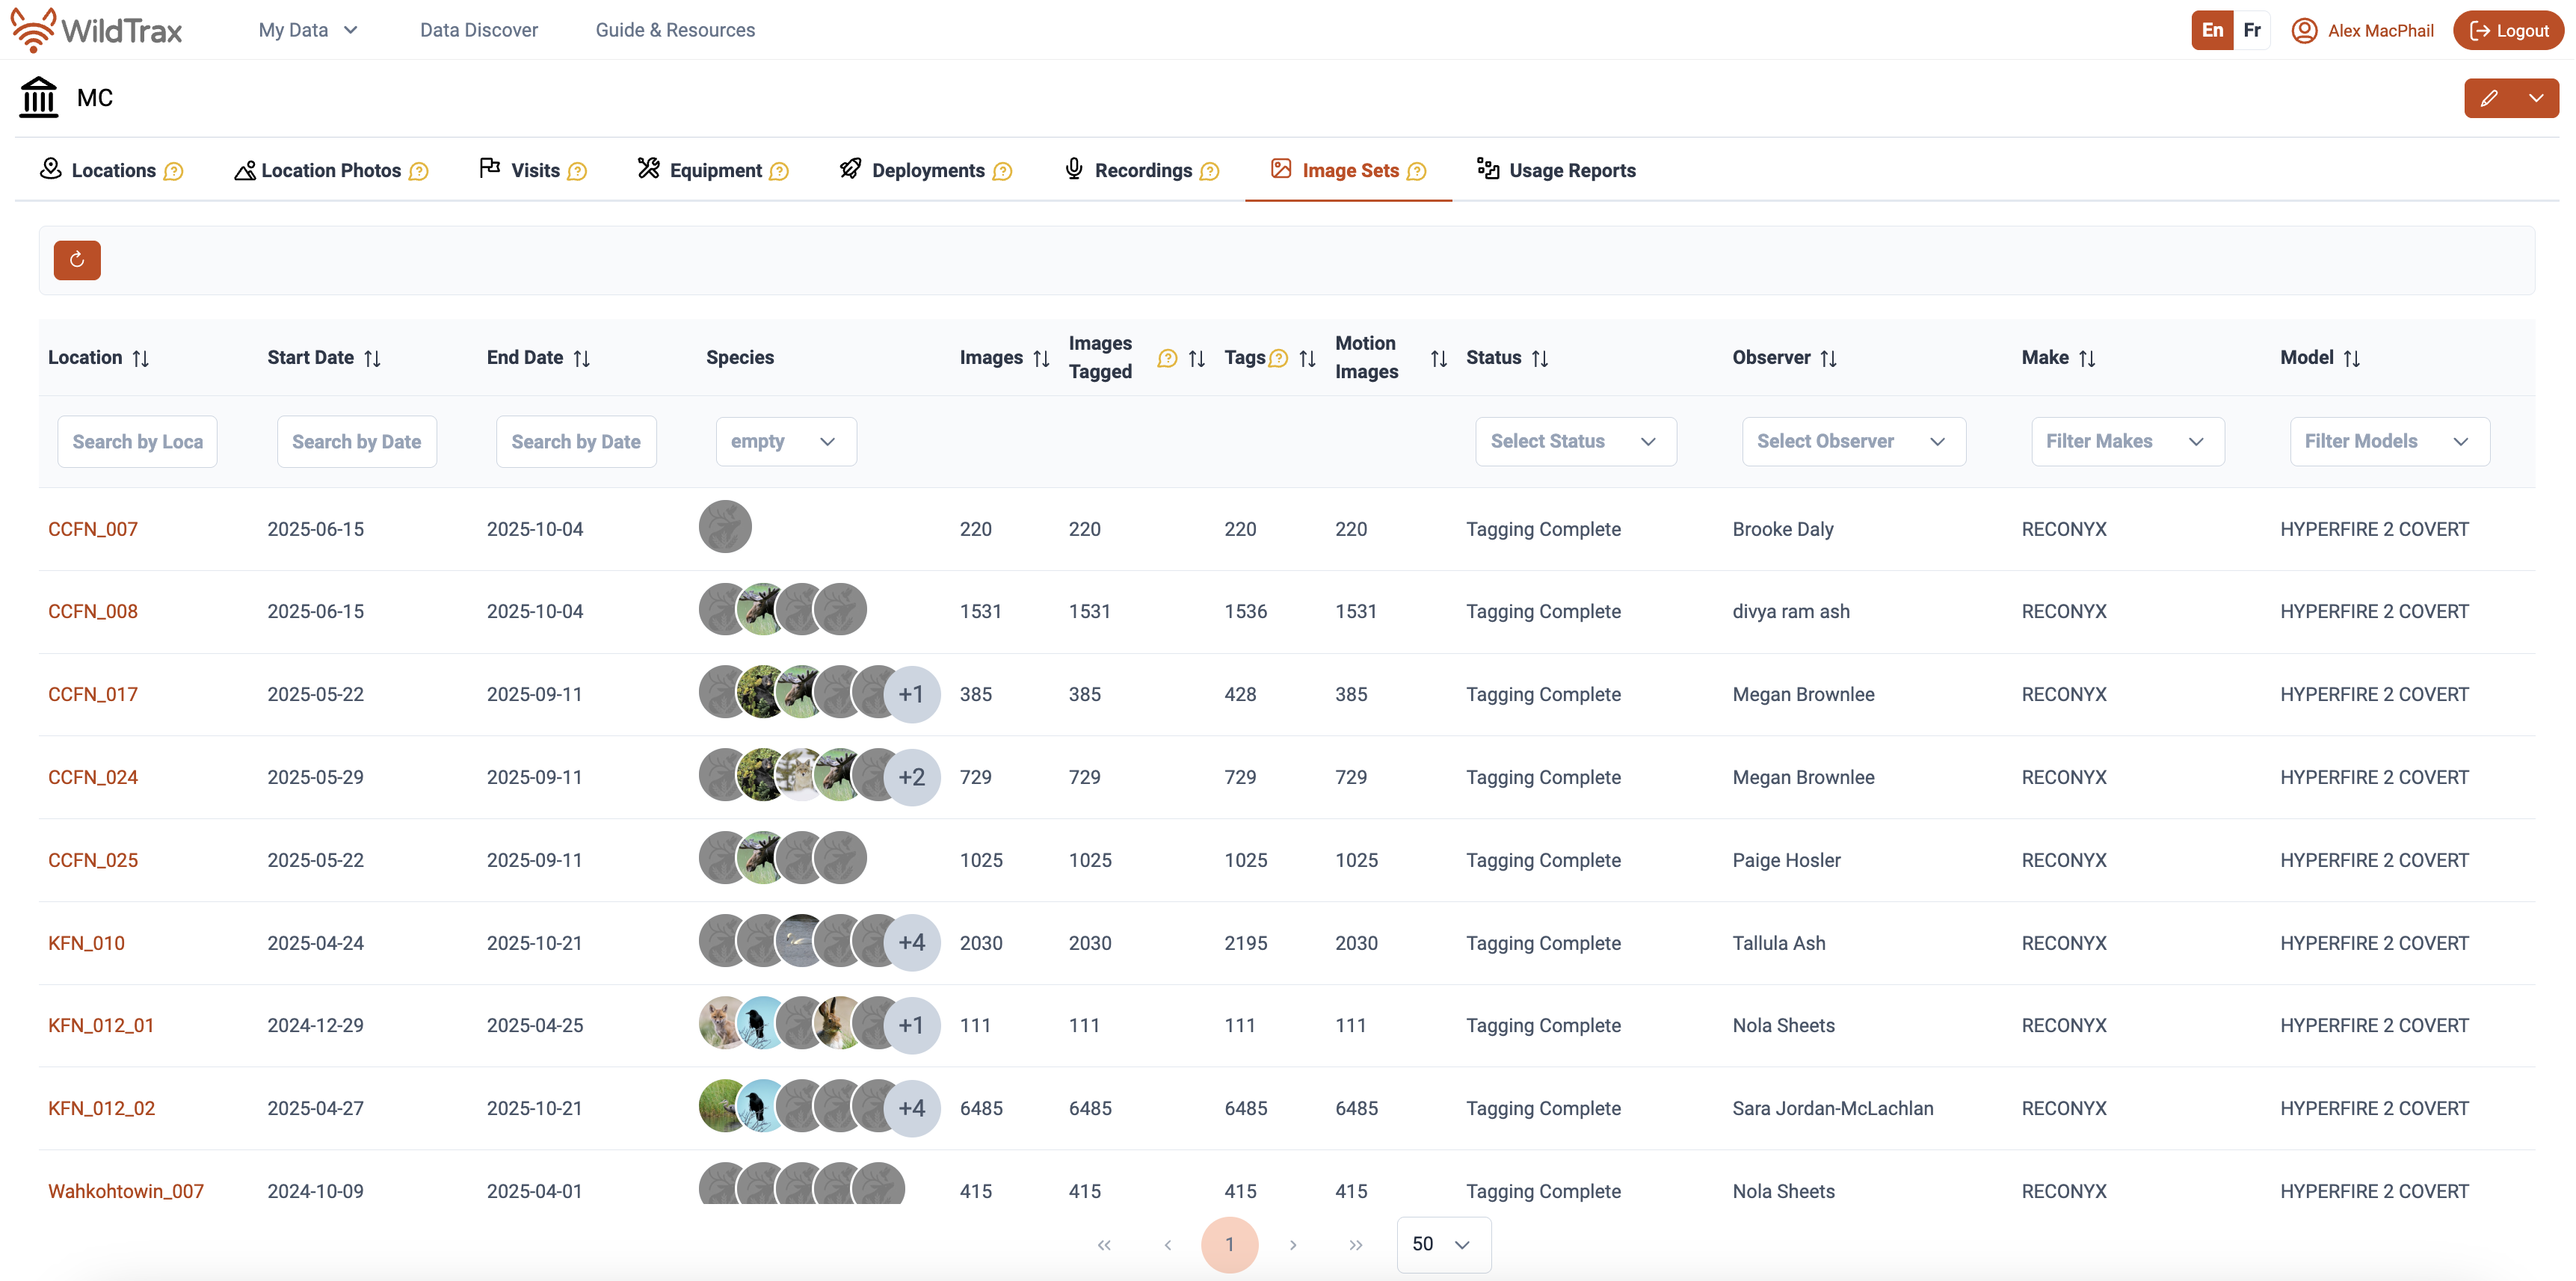
Task: Click the WildTrax logo
Action: 97,30
